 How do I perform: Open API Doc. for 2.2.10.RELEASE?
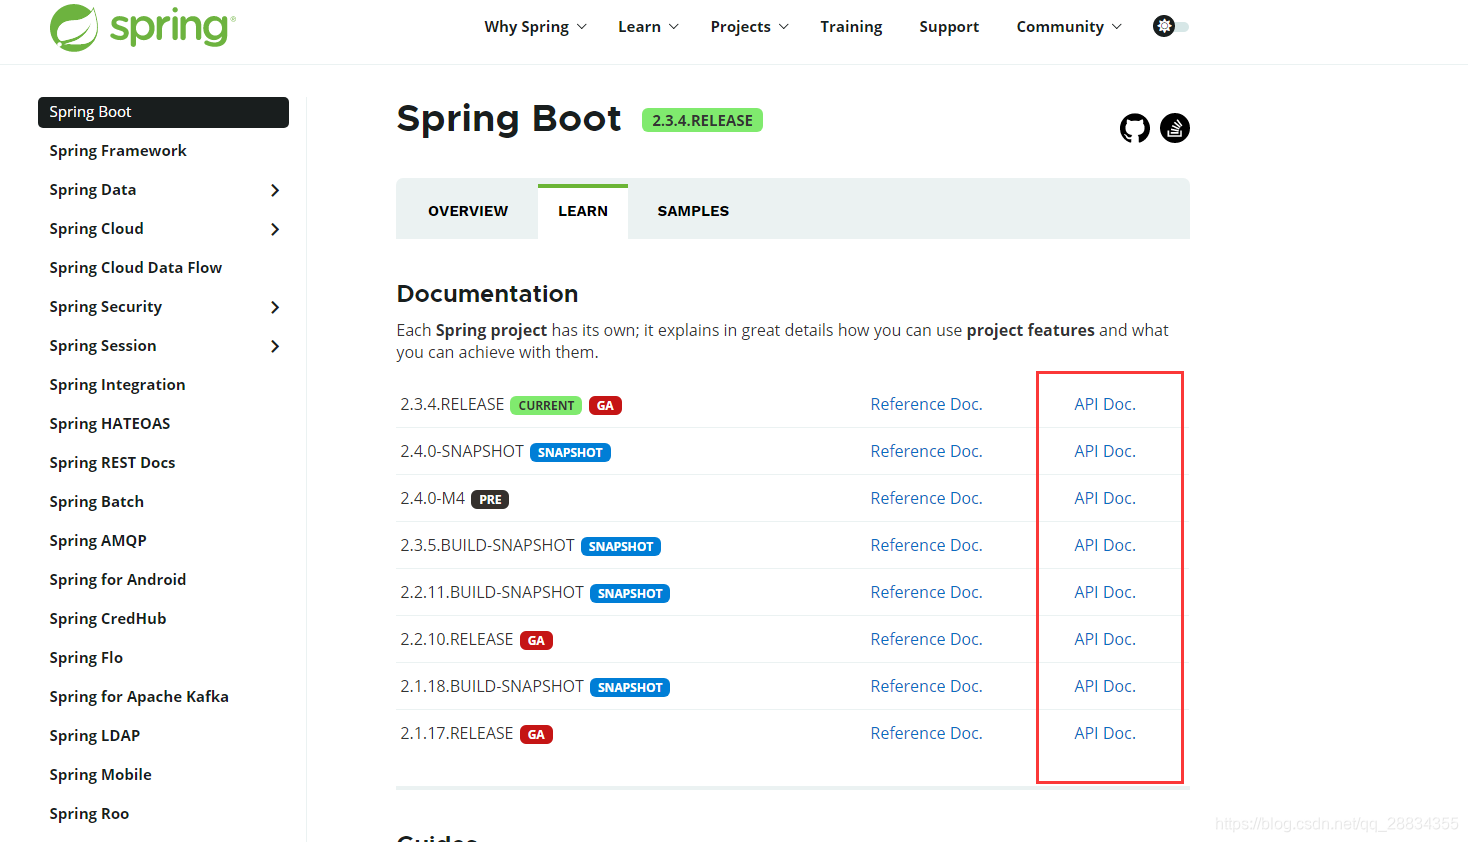point(1105,639)
